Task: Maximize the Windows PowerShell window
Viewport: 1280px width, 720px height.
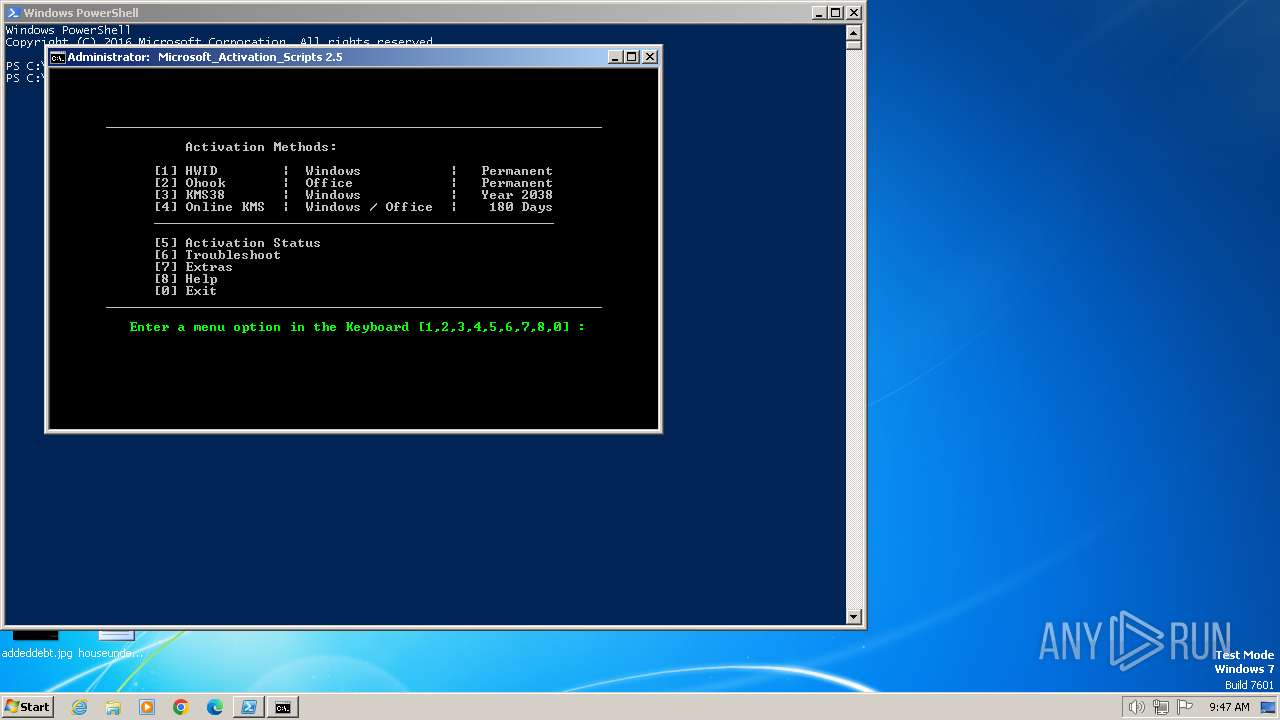Action: 835,13
